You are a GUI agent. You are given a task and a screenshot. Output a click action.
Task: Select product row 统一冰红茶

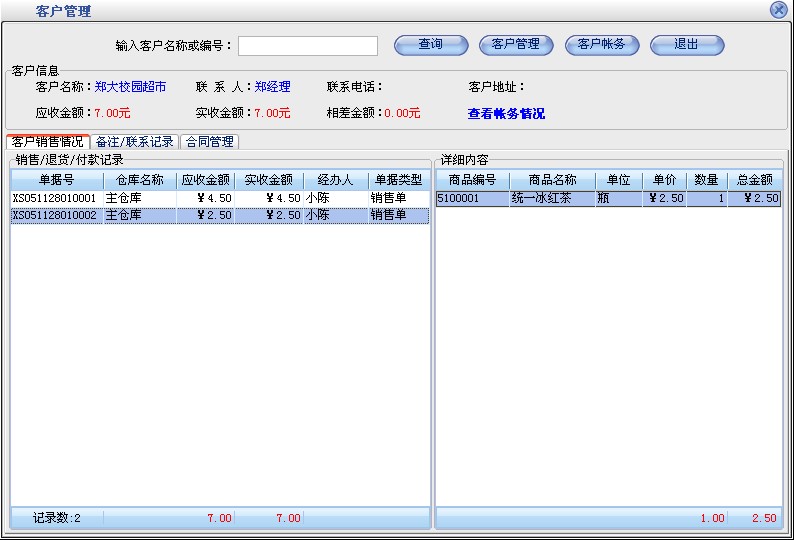(552, 199)
